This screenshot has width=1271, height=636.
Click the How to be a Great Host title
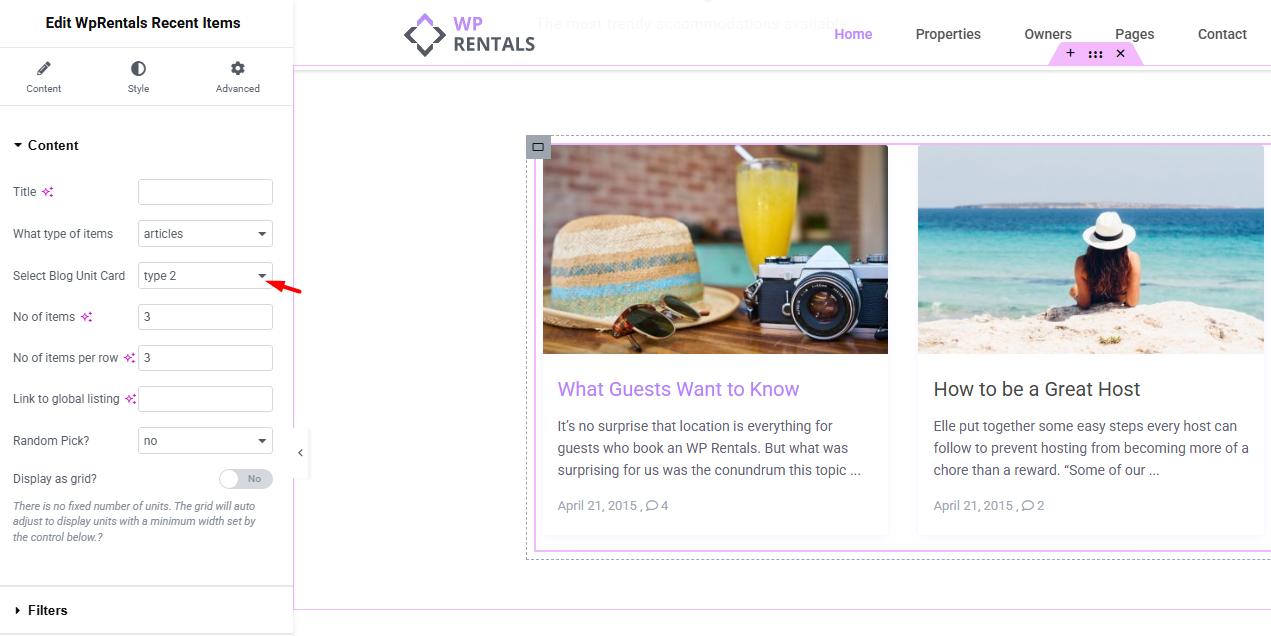(x=1036, y=389)
